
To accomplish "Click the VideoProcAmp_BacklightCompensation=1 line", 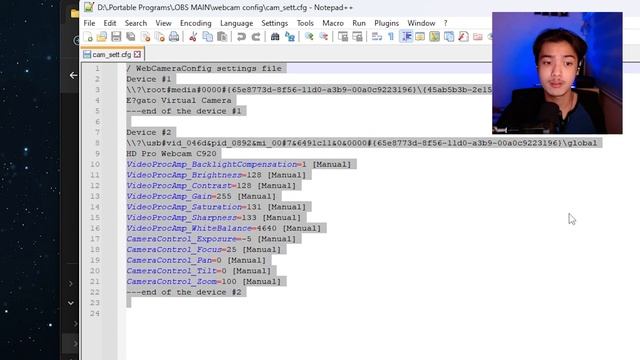I will 239,164.
